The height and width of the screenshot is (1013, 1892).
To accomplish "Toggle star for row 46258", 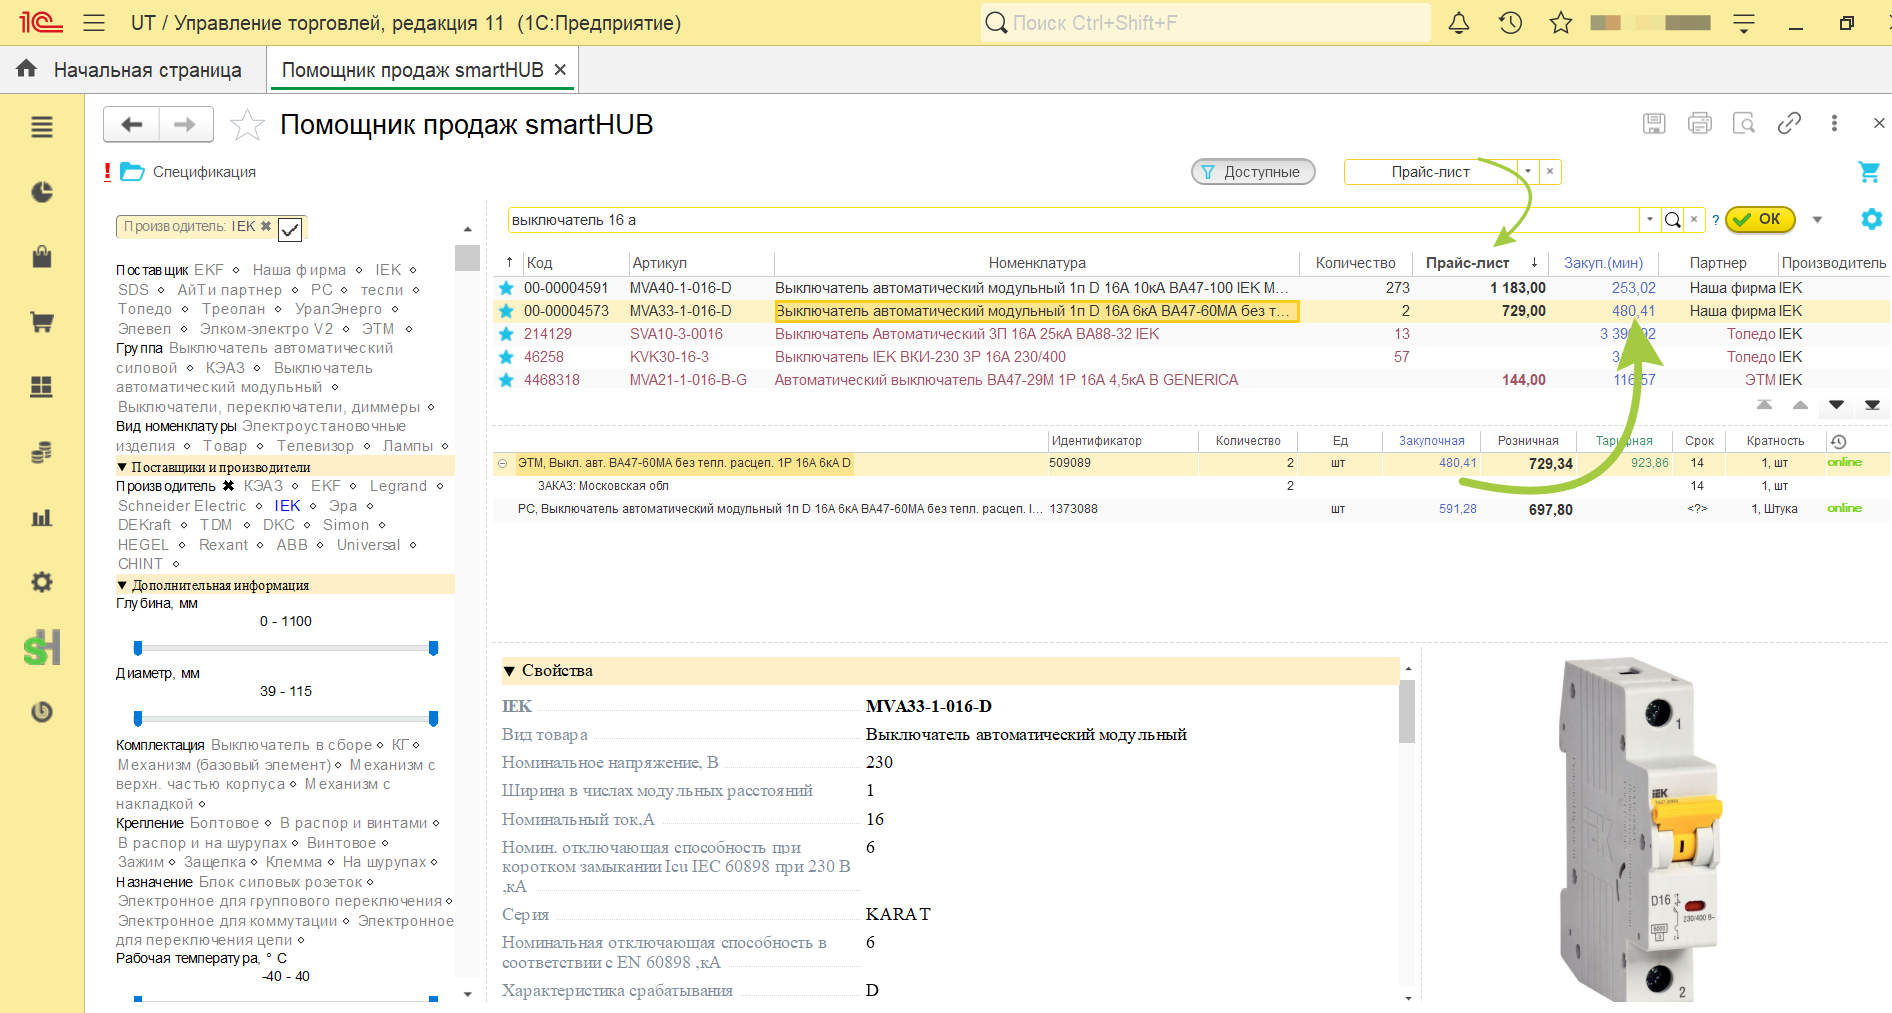I will (506, 357).
